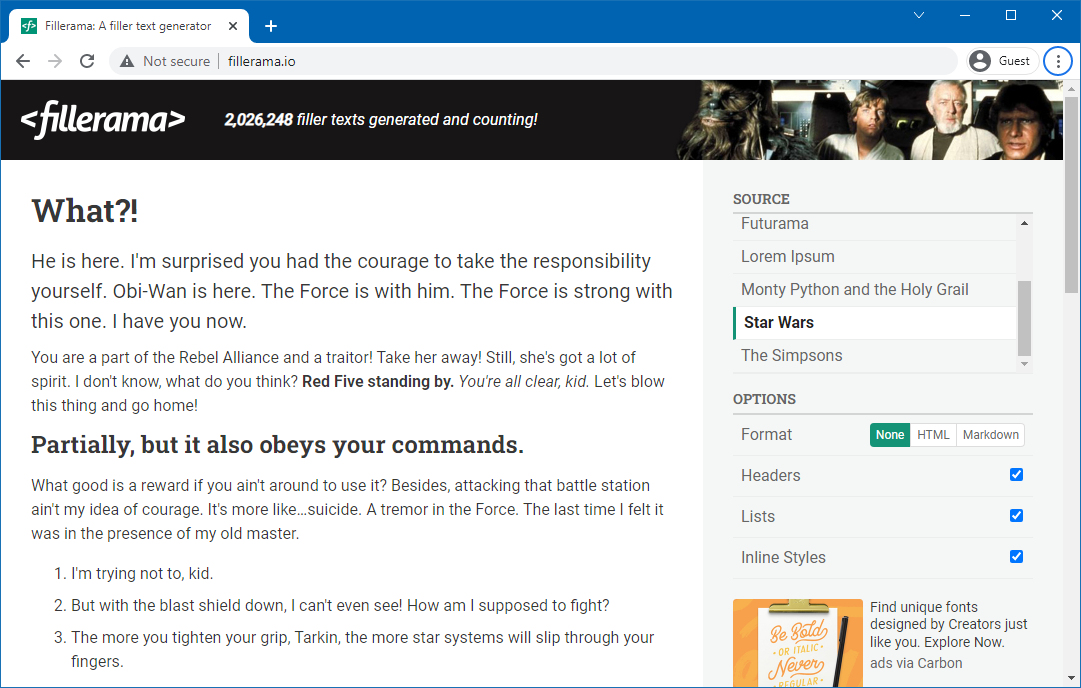This screenshot has height=688, width=1081.
Task: Click the fillerama.io address bar
Action: (533, 61)
